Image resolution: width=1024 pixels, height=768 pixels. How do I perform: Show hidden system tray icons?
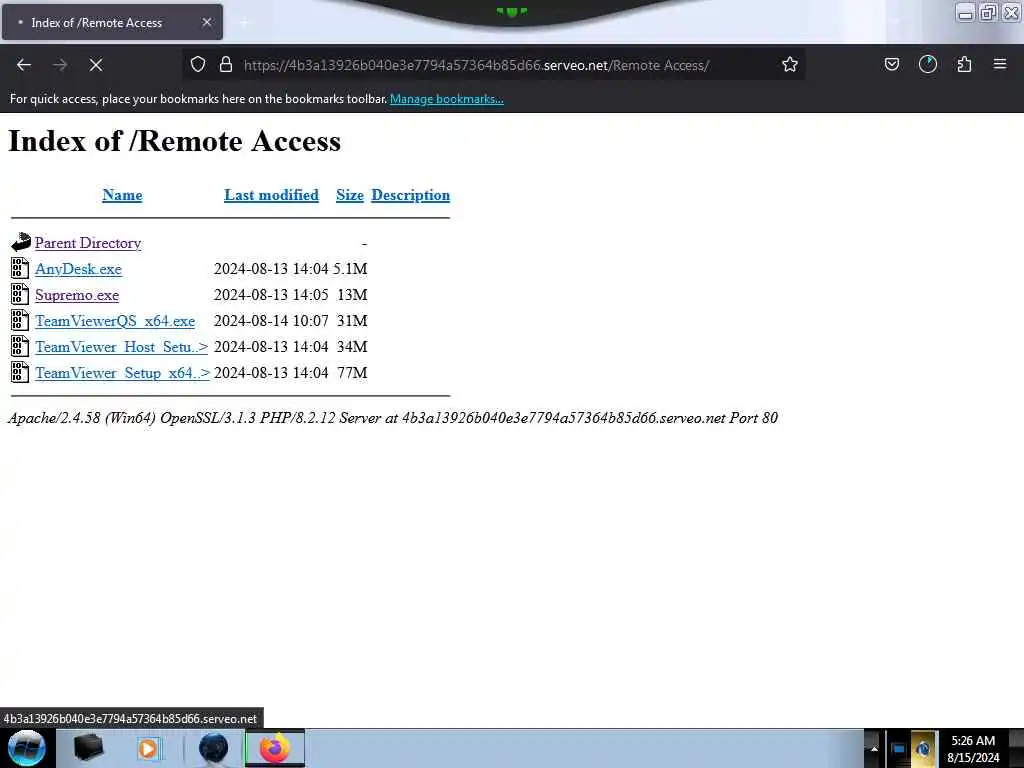874,748
